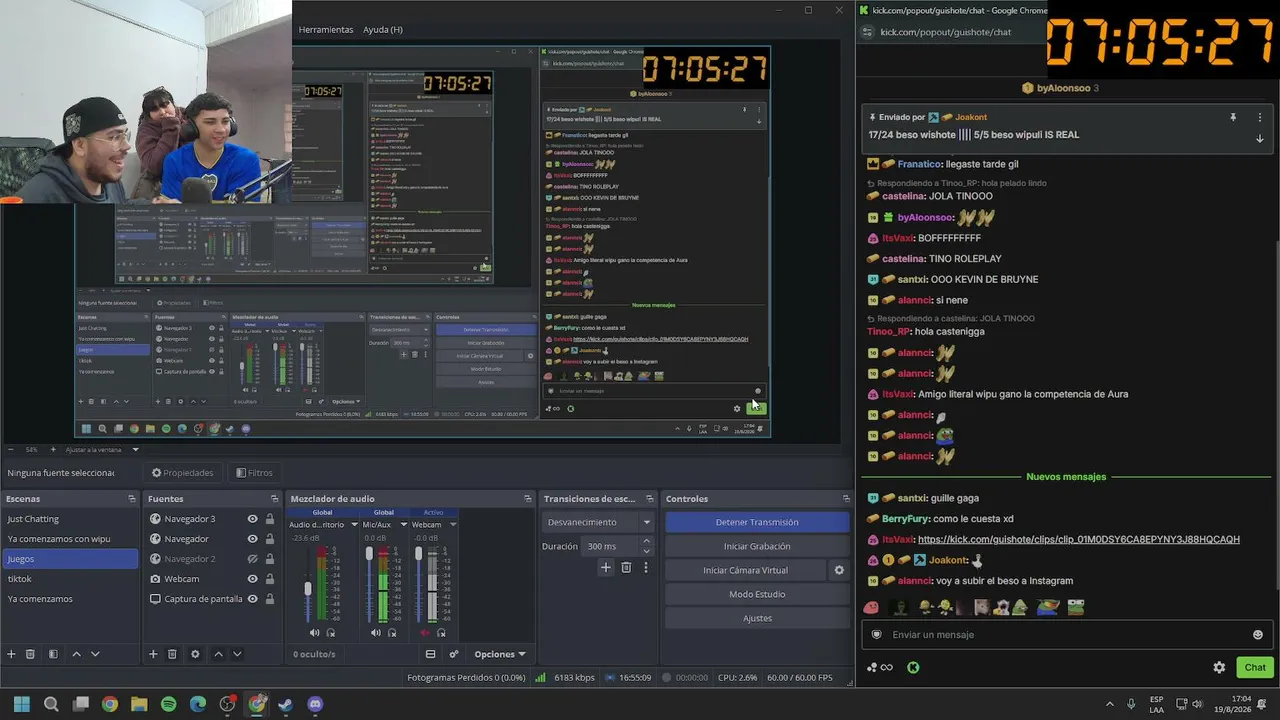The width and height of the screenshot is (1280, 720).
Task: Adjust the Webcam volume fader
Action: [x=418, y=555]
